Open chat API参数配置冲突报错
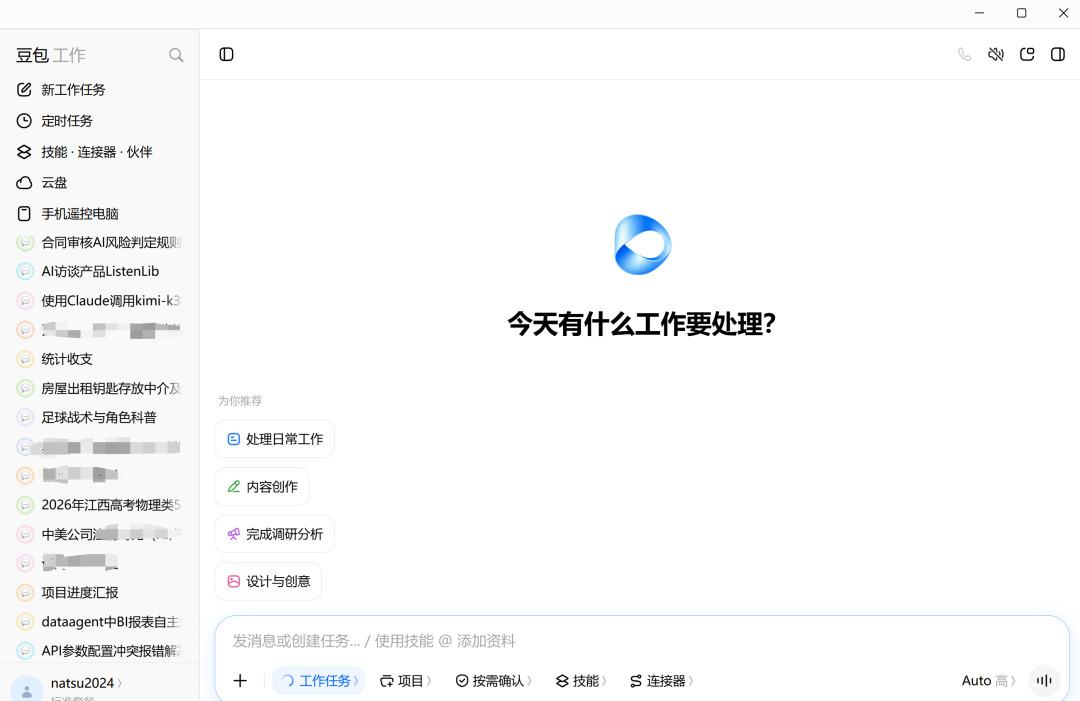 (x=100, y=651)
